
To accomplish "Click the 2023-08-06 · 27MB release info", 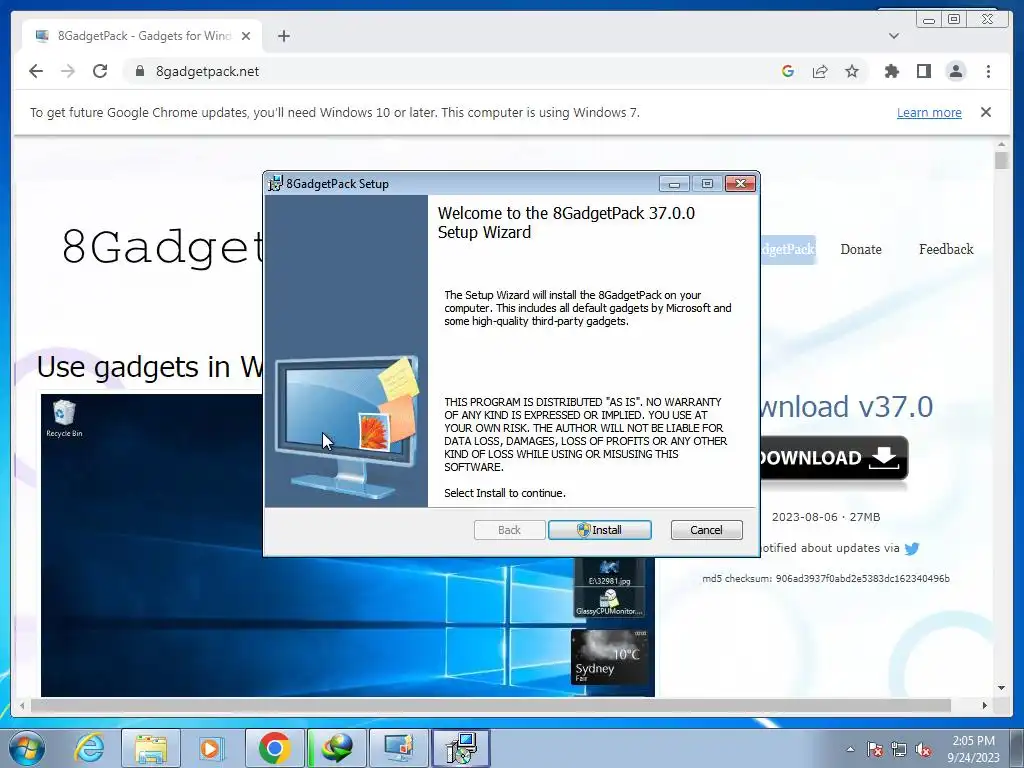I will pos(825,517).
